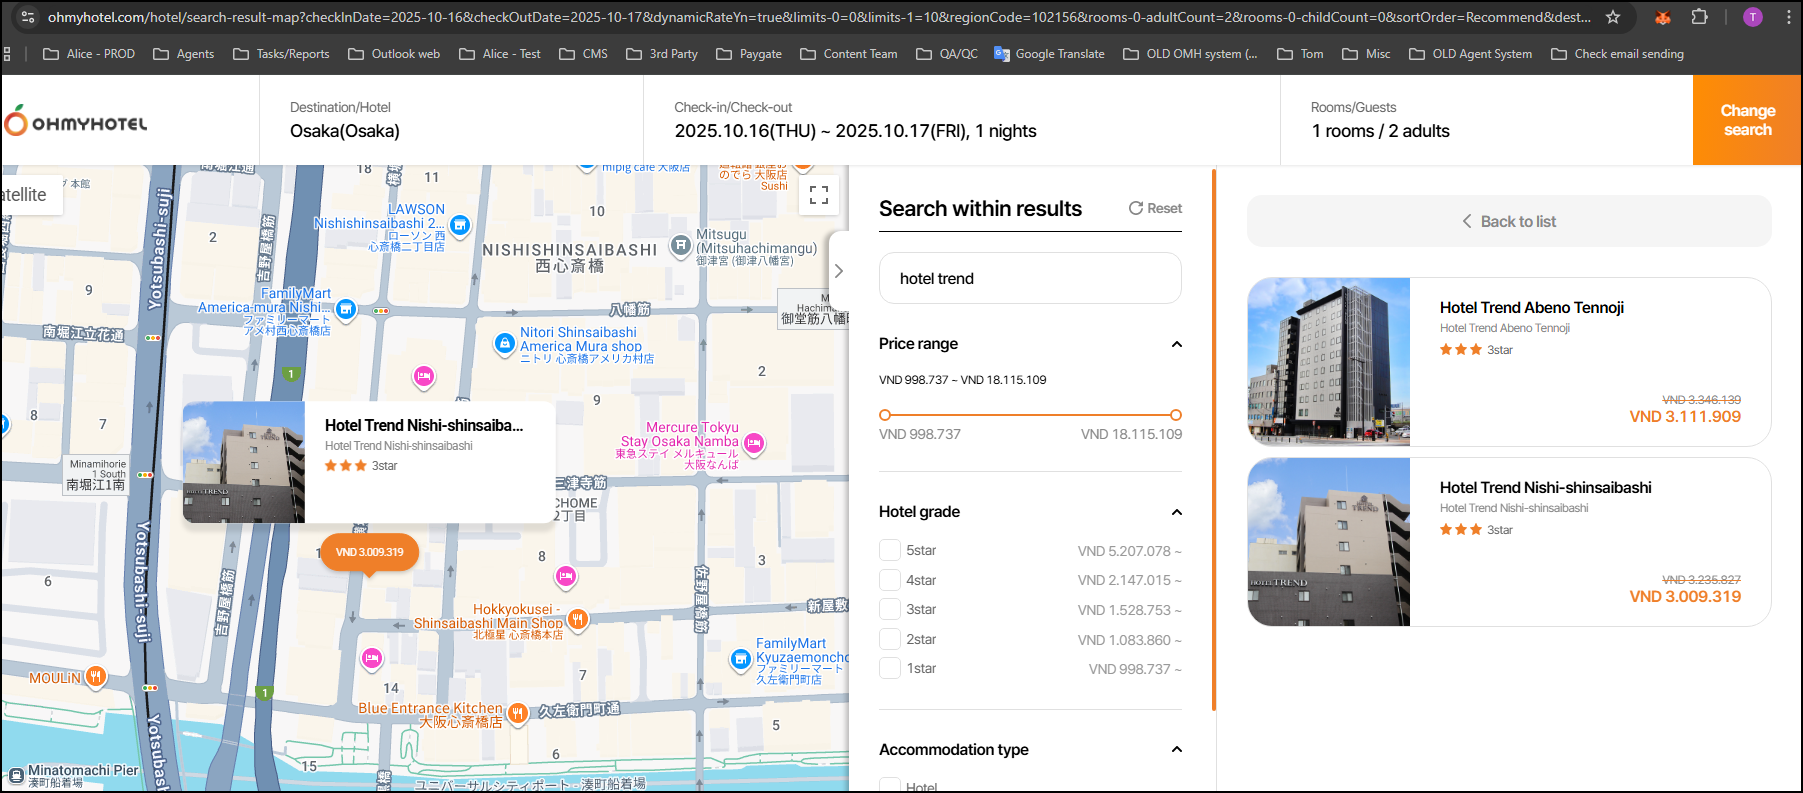Click Back to list button
The height and width of the screenshot is (793, 1803).
pyautogui.click(x=1508, y=222)
